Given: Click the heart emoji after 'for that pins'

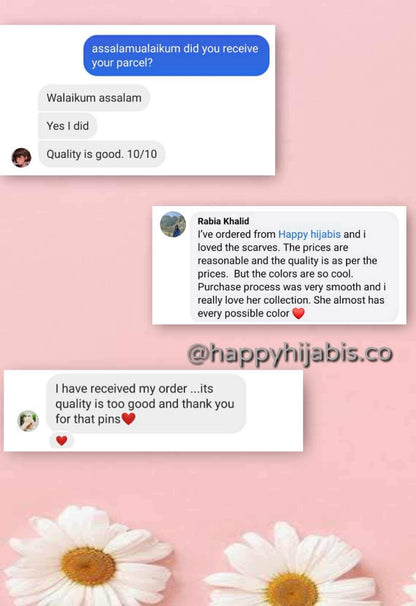Looking at the screenshot, I should [x=129, y=419].
